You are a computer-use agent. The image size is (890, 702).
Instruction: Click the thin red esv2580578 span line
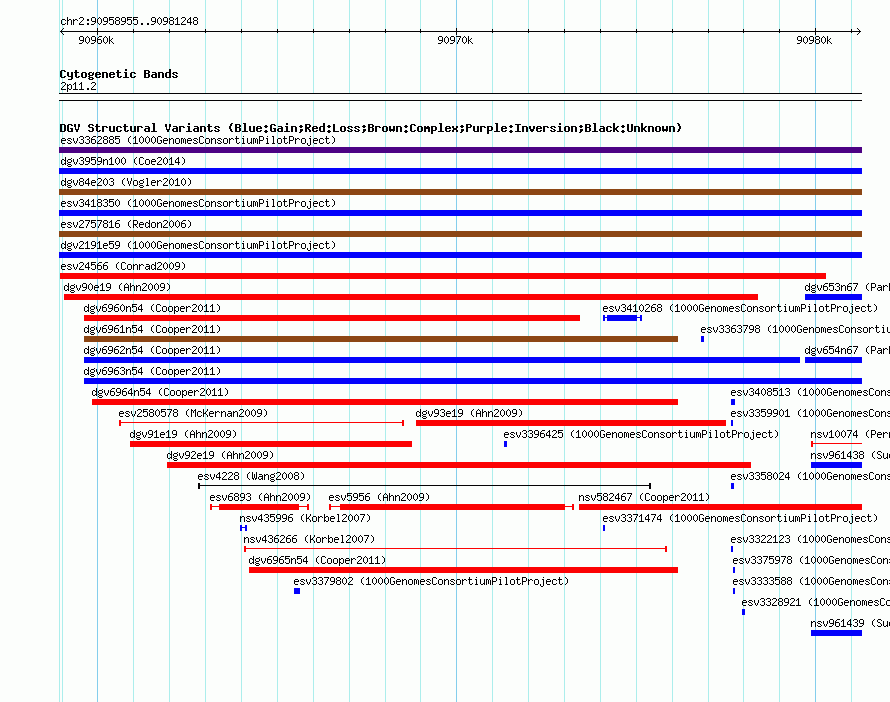(x=262, y=423)
